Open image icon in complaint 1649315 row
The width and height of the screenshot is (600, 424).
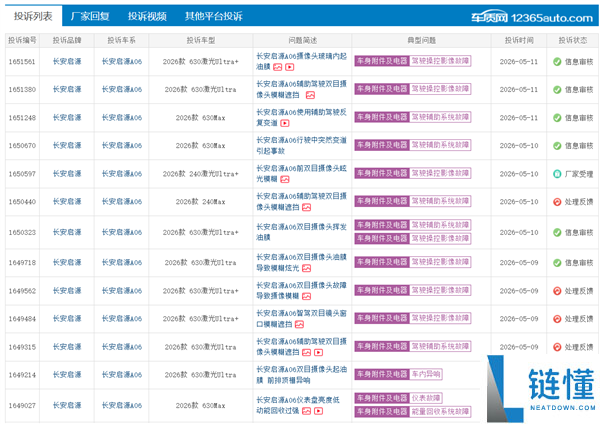(x=307, y=352)
